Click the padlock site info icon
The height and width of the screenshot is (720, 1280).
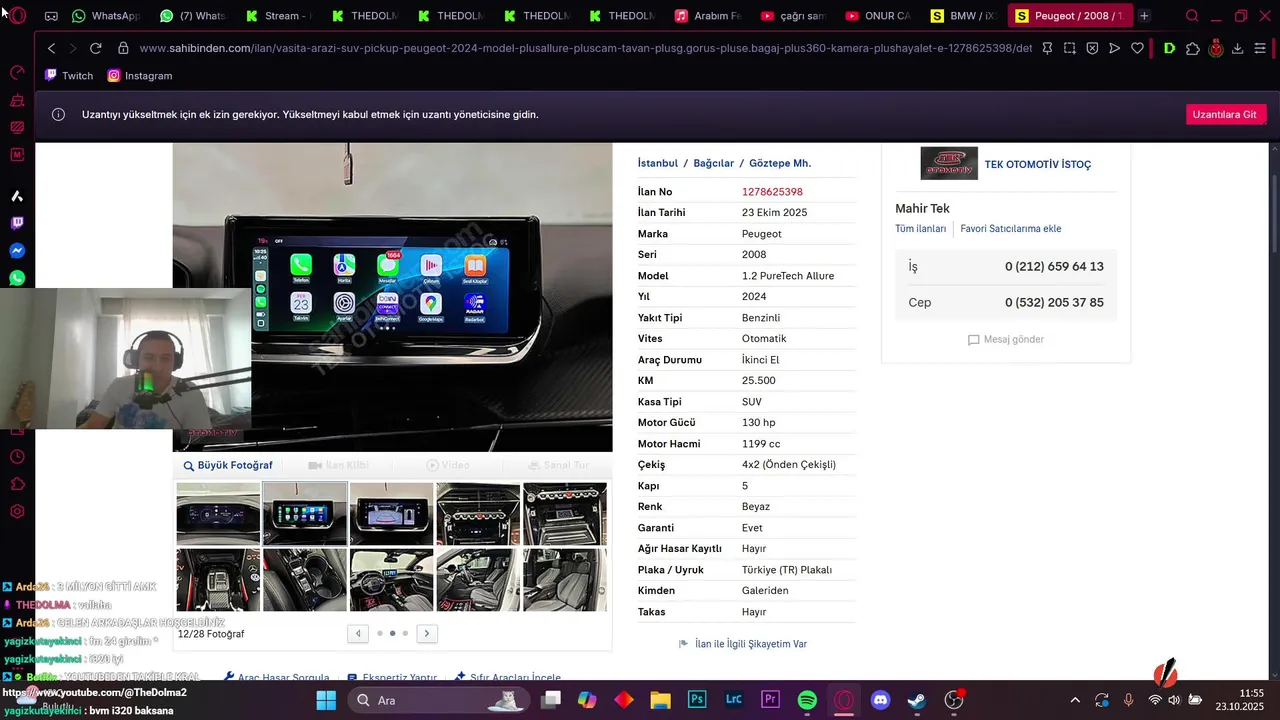click(123, 48)
